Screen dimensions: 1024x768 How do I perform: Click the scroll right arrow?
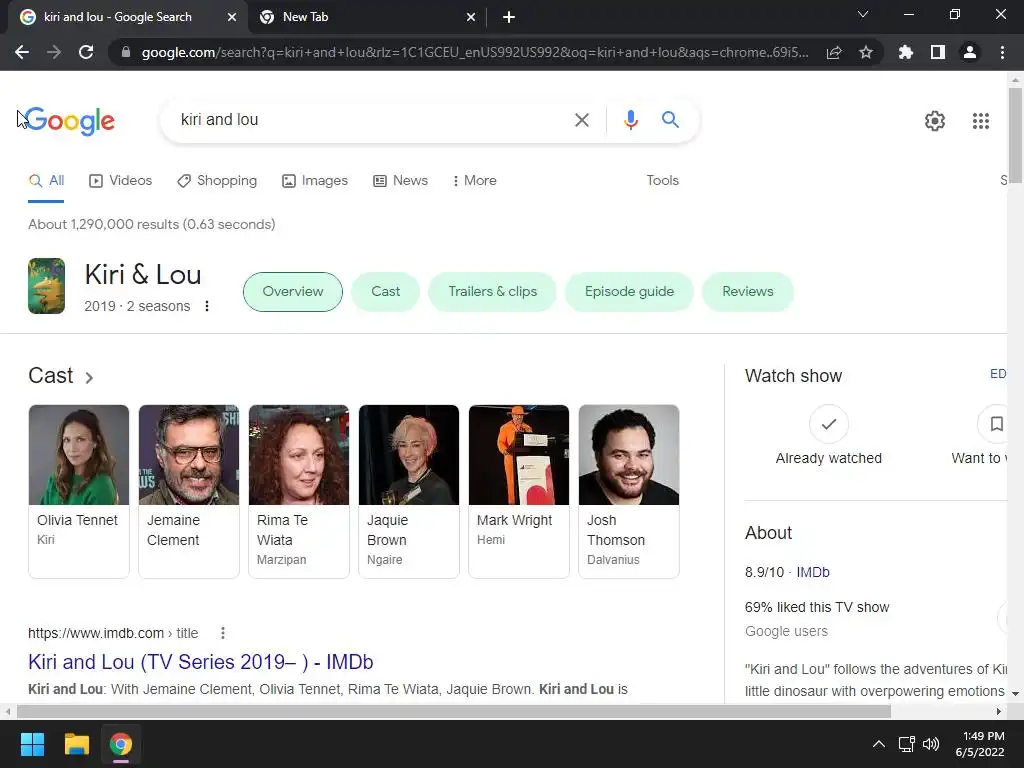(x=999, y=711)
